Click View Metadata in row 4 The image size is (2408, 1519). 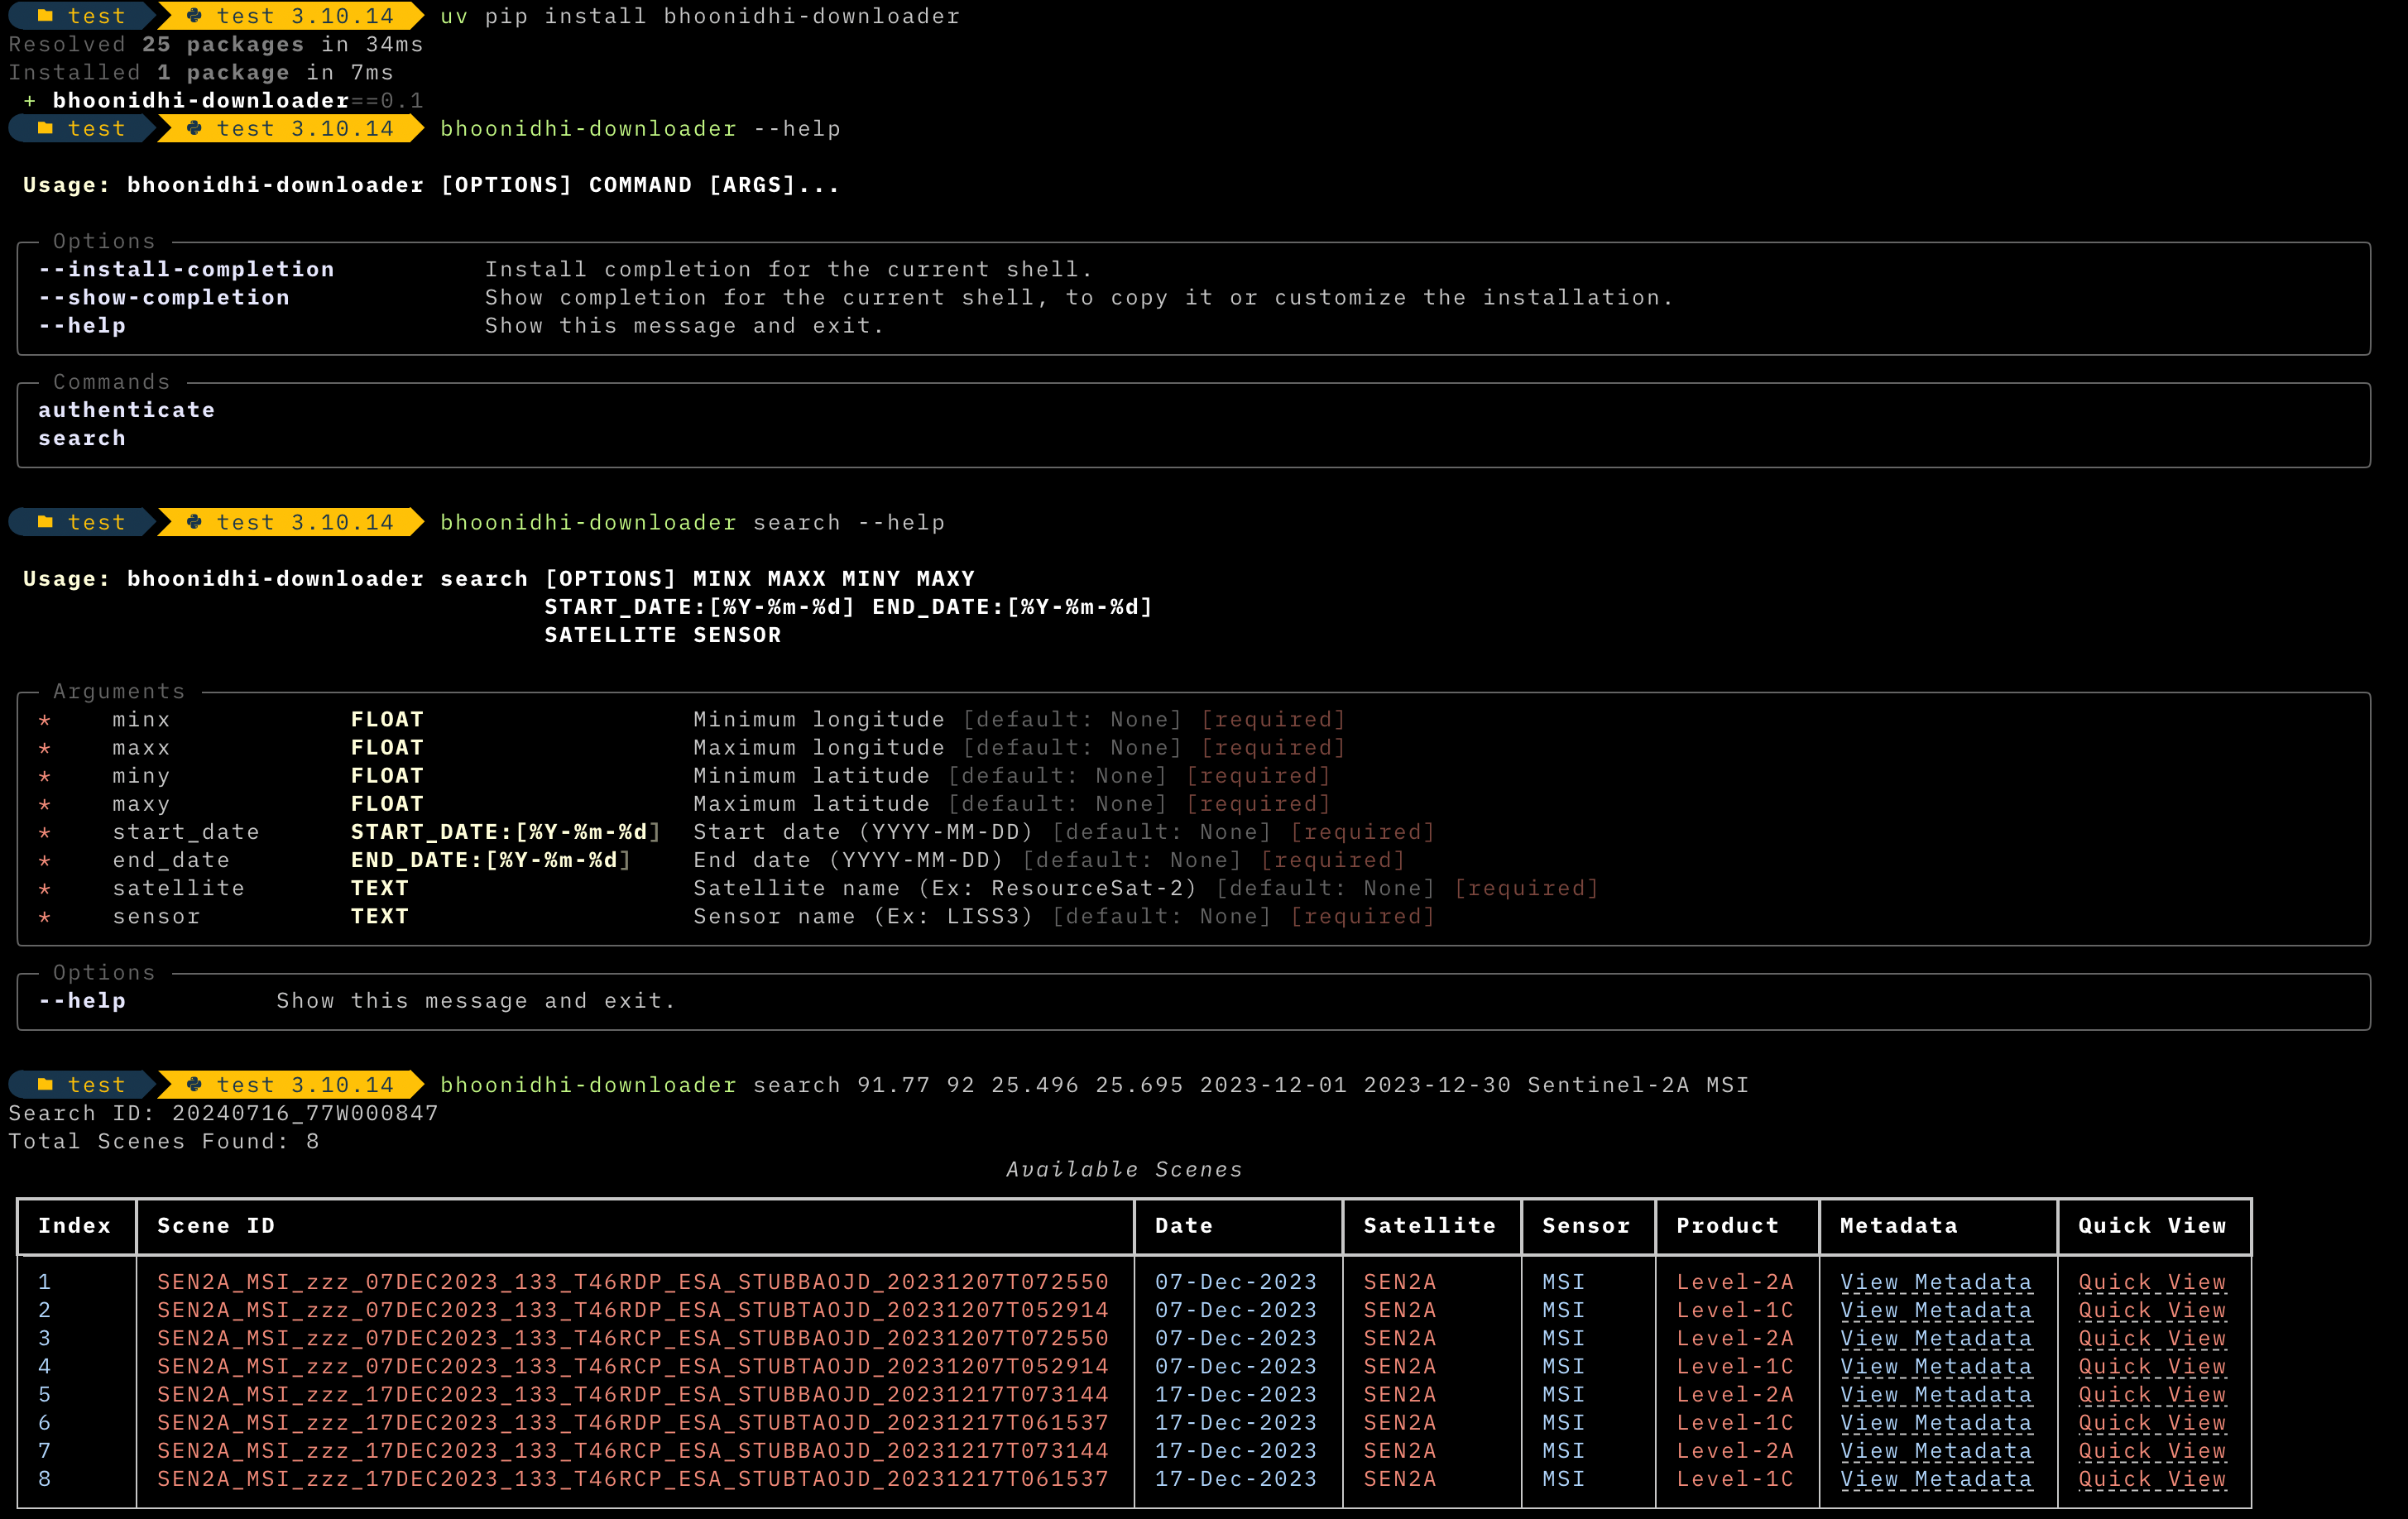pos(1936,1366)
